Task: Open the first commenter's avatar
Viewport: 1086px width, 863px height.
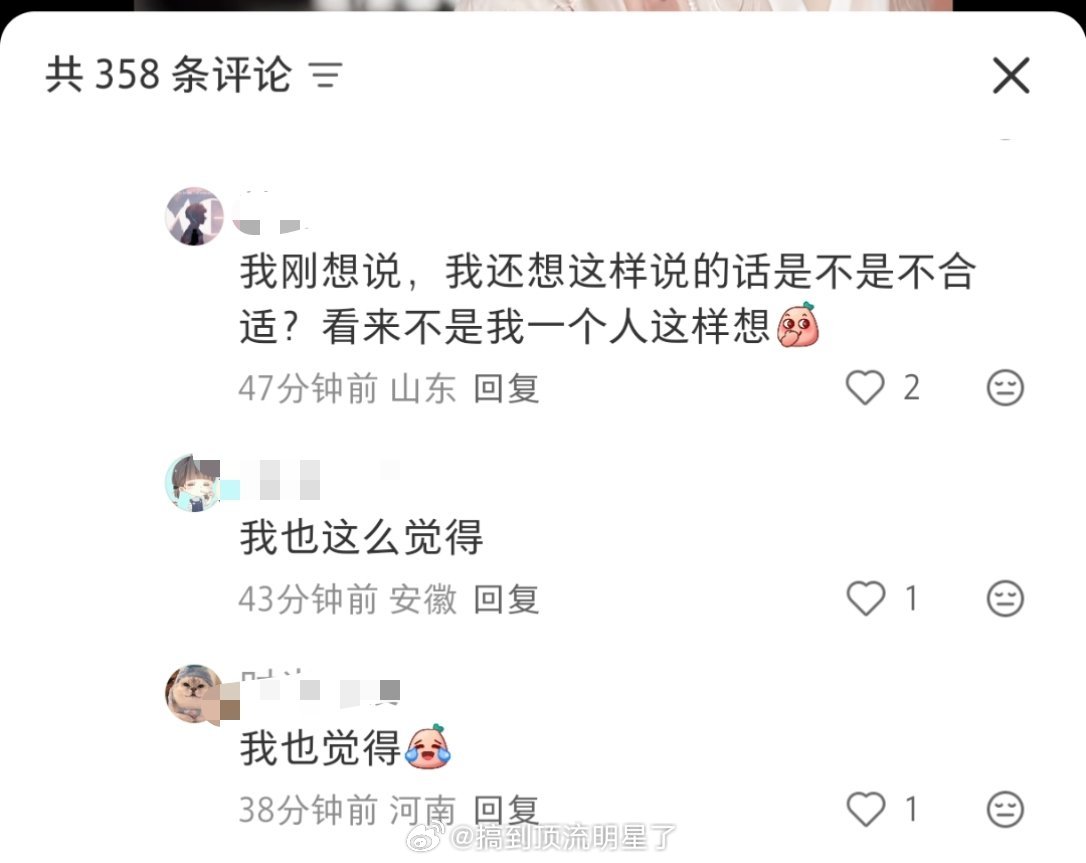Action: [194, 216]
